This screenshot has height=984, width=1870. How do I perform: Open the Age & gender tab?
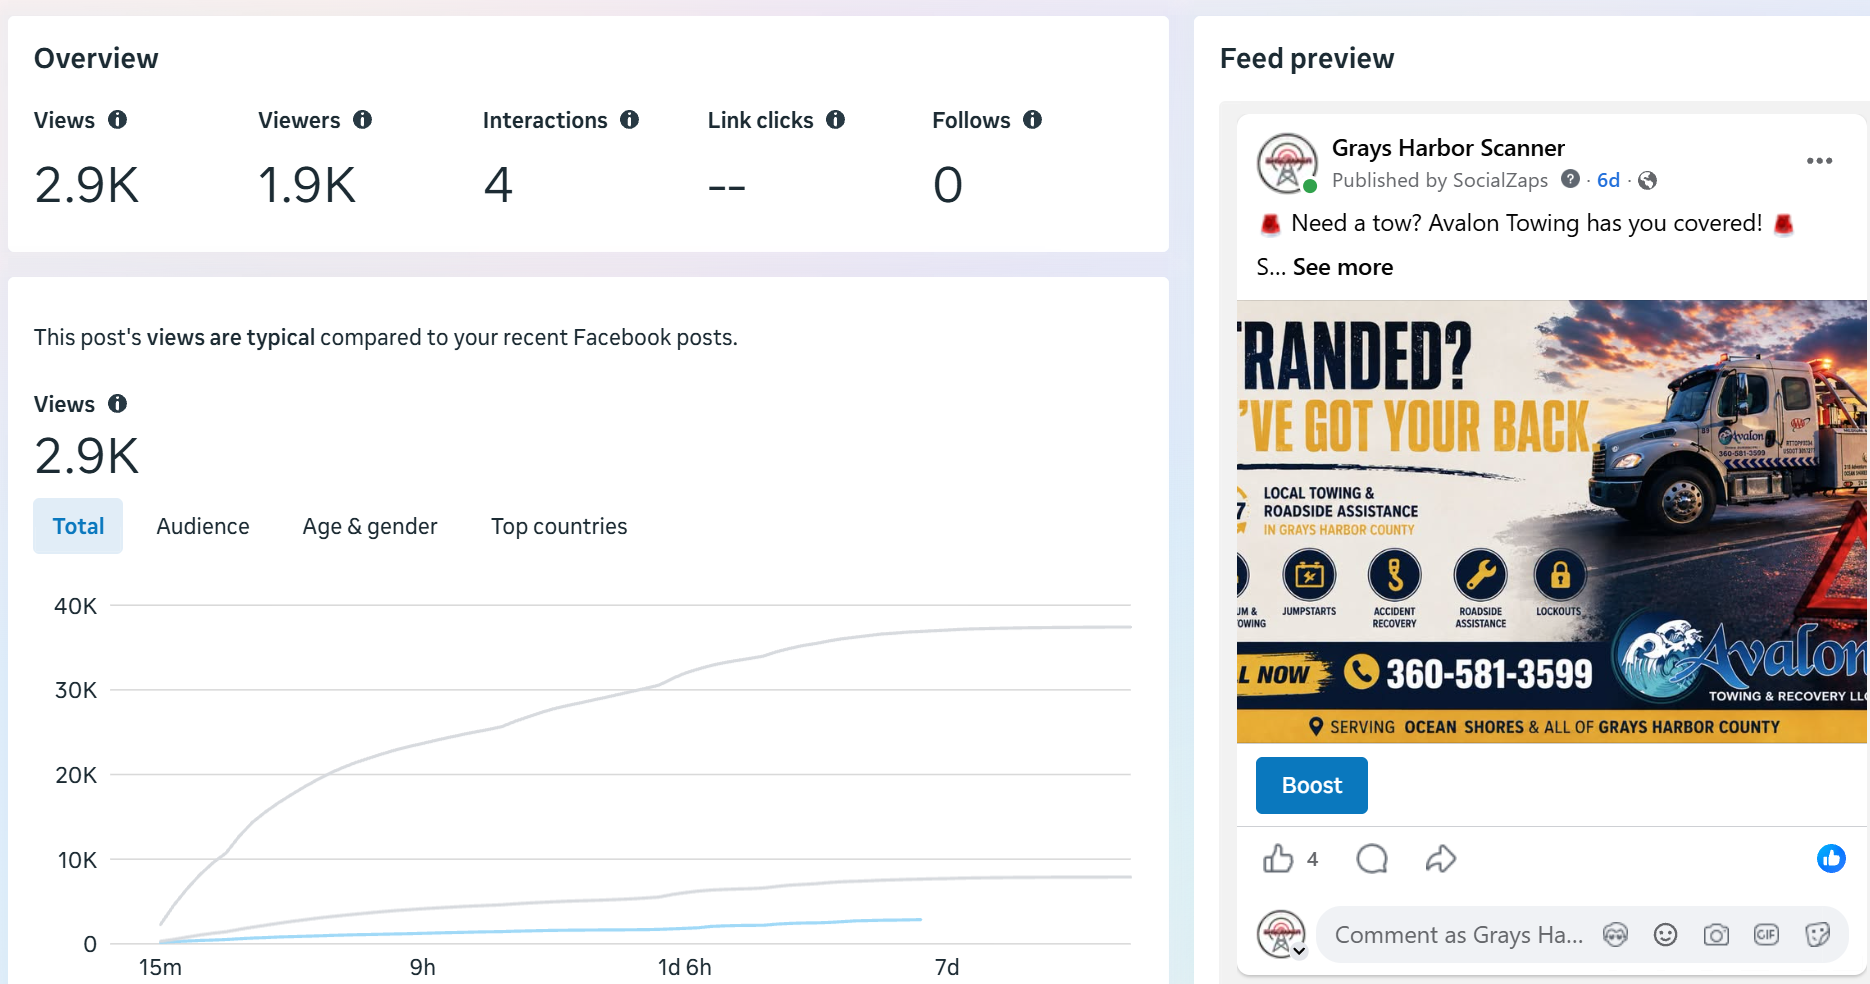[x=370, y=526]
